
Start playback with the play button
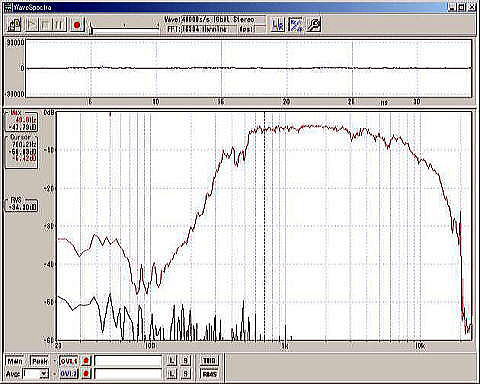(x=32, y=25)
